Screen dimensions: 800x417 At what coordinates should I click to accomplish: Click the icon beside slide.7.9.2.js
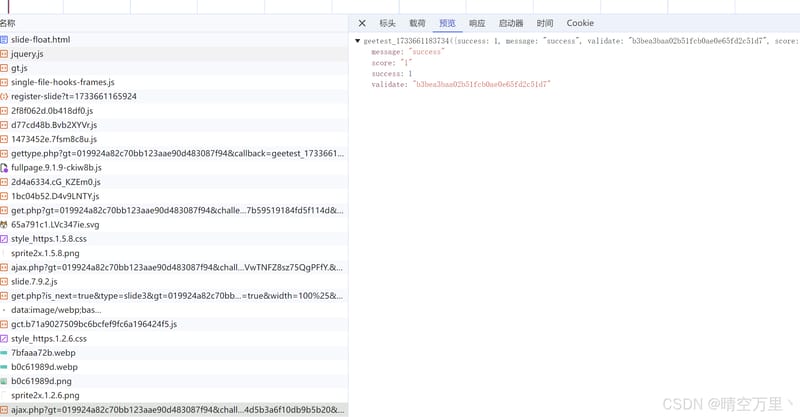4,281
